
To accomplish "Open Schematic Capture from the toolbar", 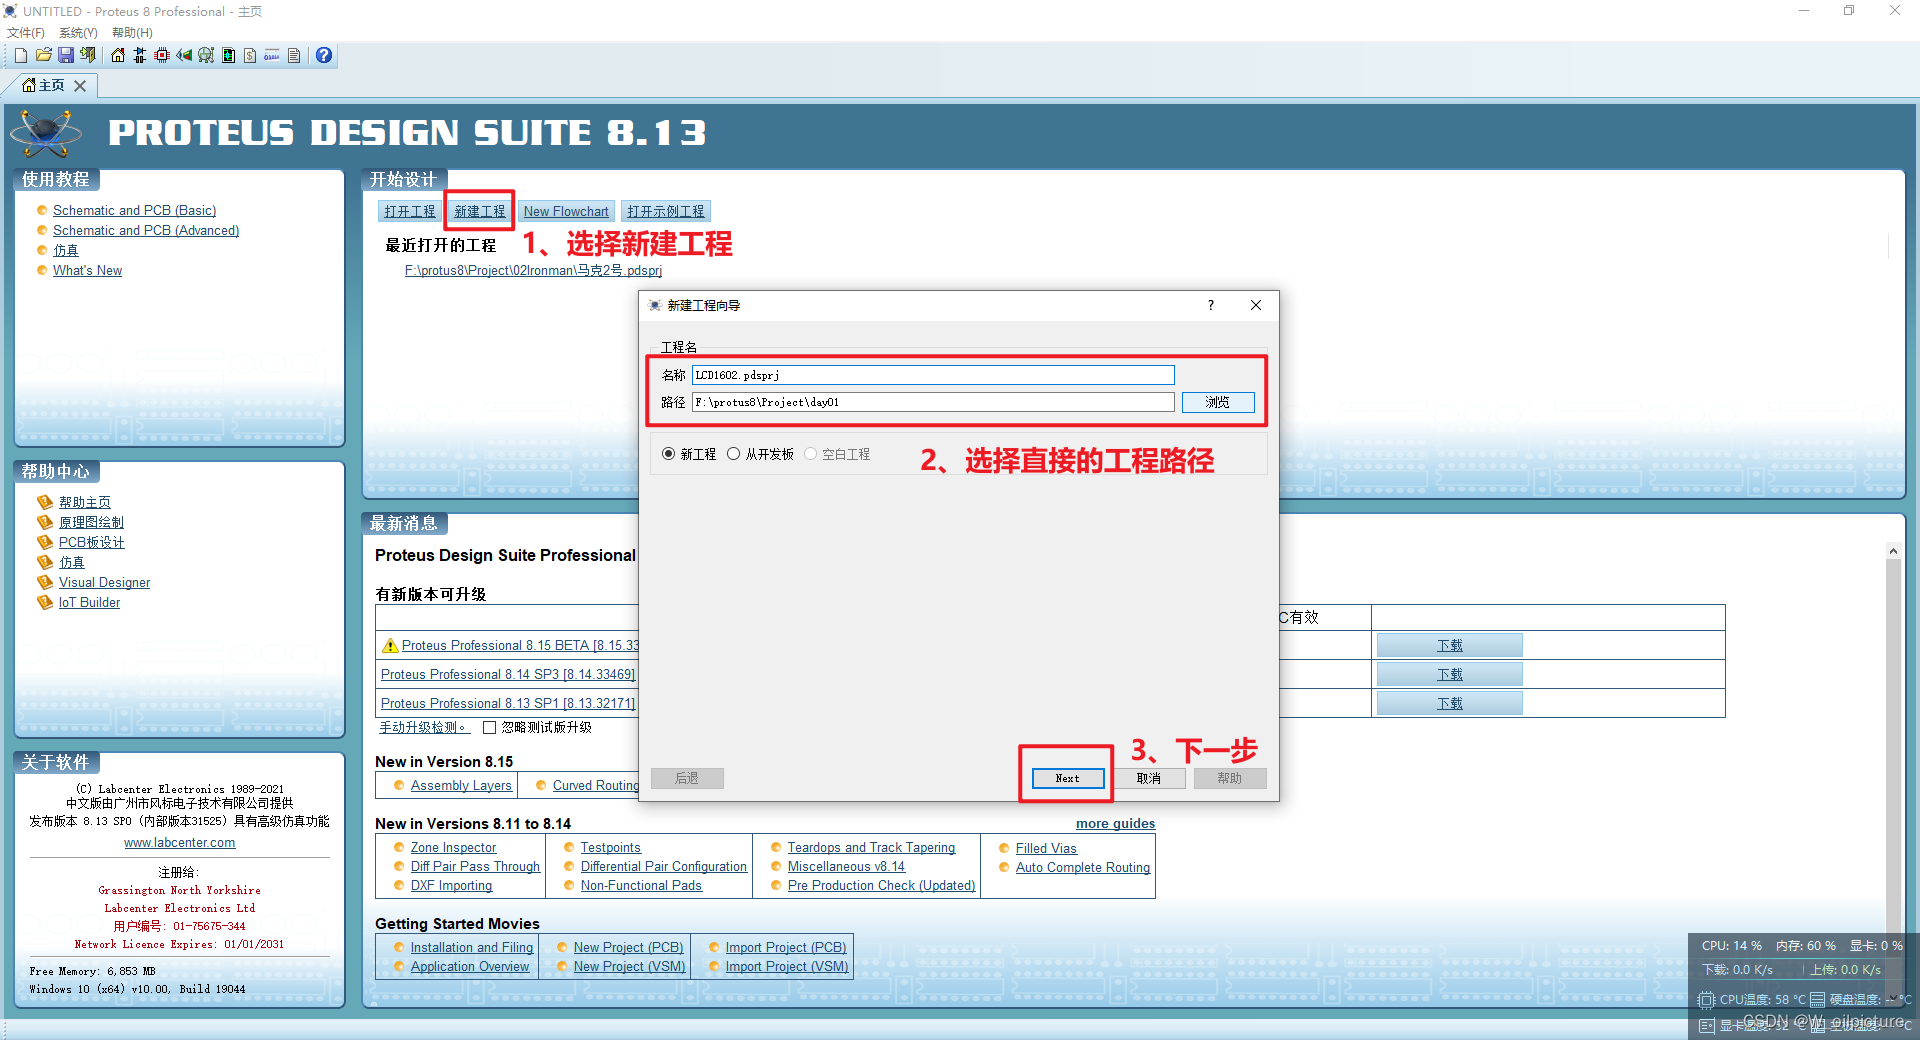I will (x=140, y=55).
